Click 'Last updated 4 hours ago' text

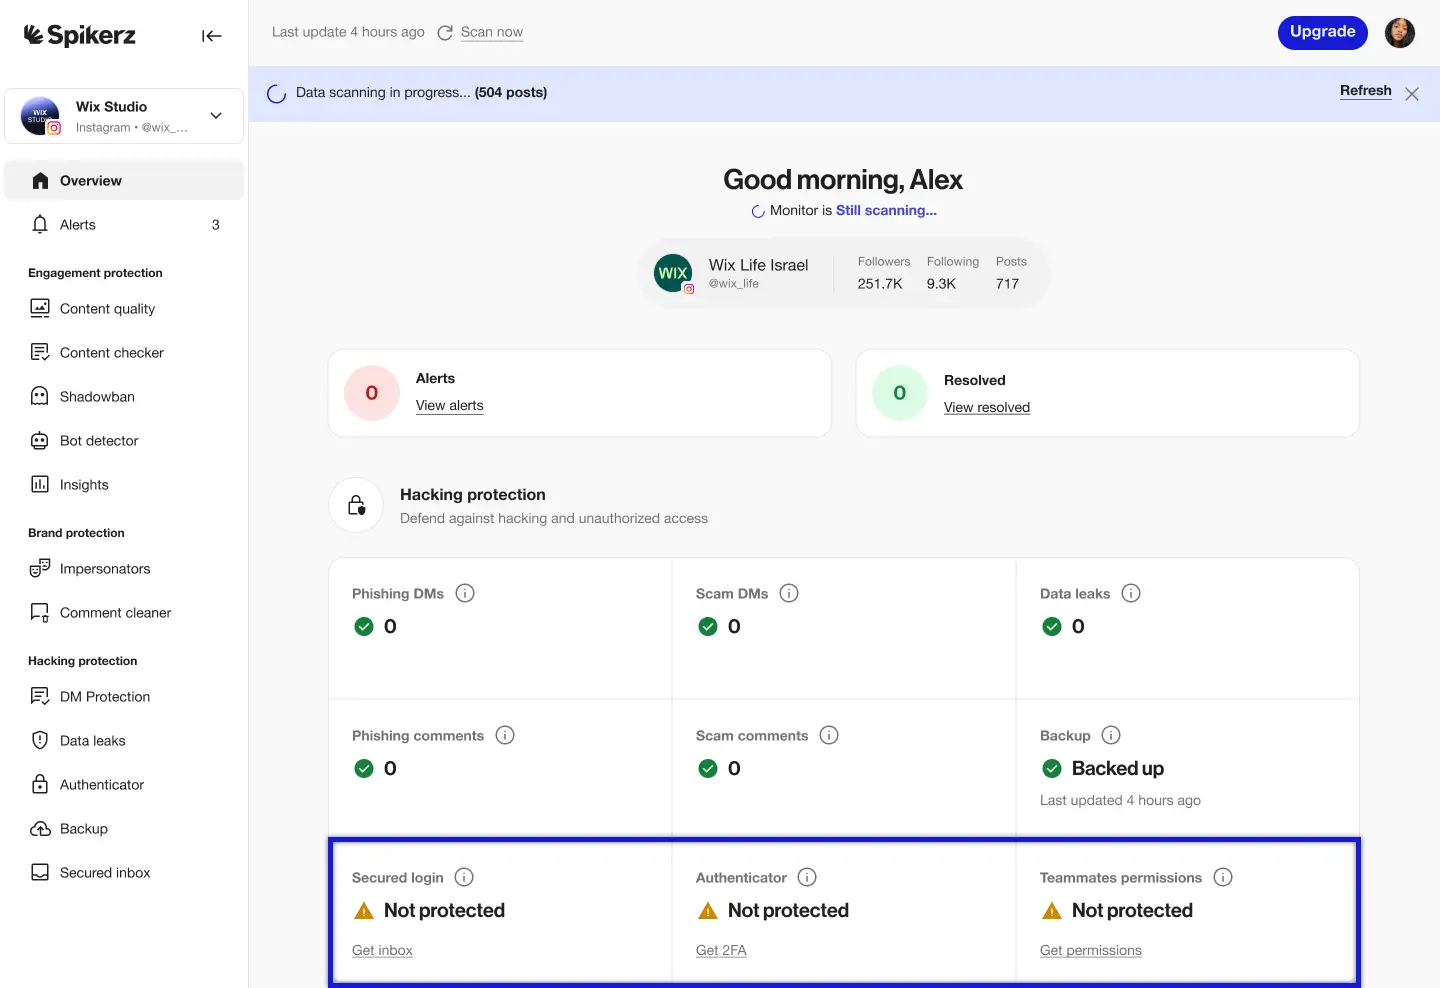pyautogui.click(x=1120, y=800)
